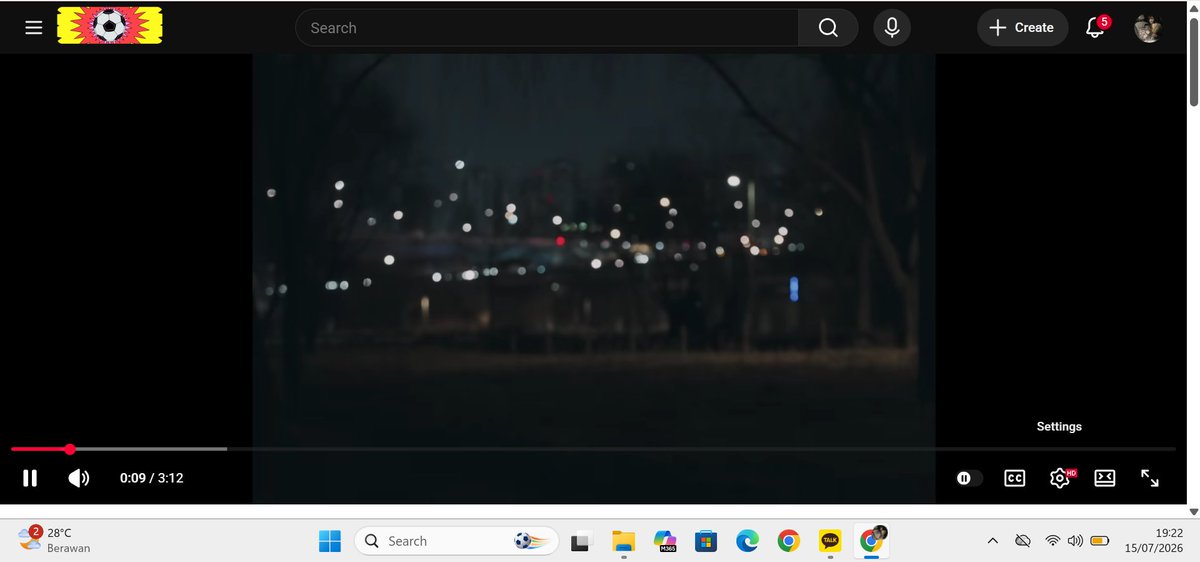Open notifications bell with 5 badge
The width and height of the screenshot is (1200, 562).
pyautogui.click(x=1096, y=27)
